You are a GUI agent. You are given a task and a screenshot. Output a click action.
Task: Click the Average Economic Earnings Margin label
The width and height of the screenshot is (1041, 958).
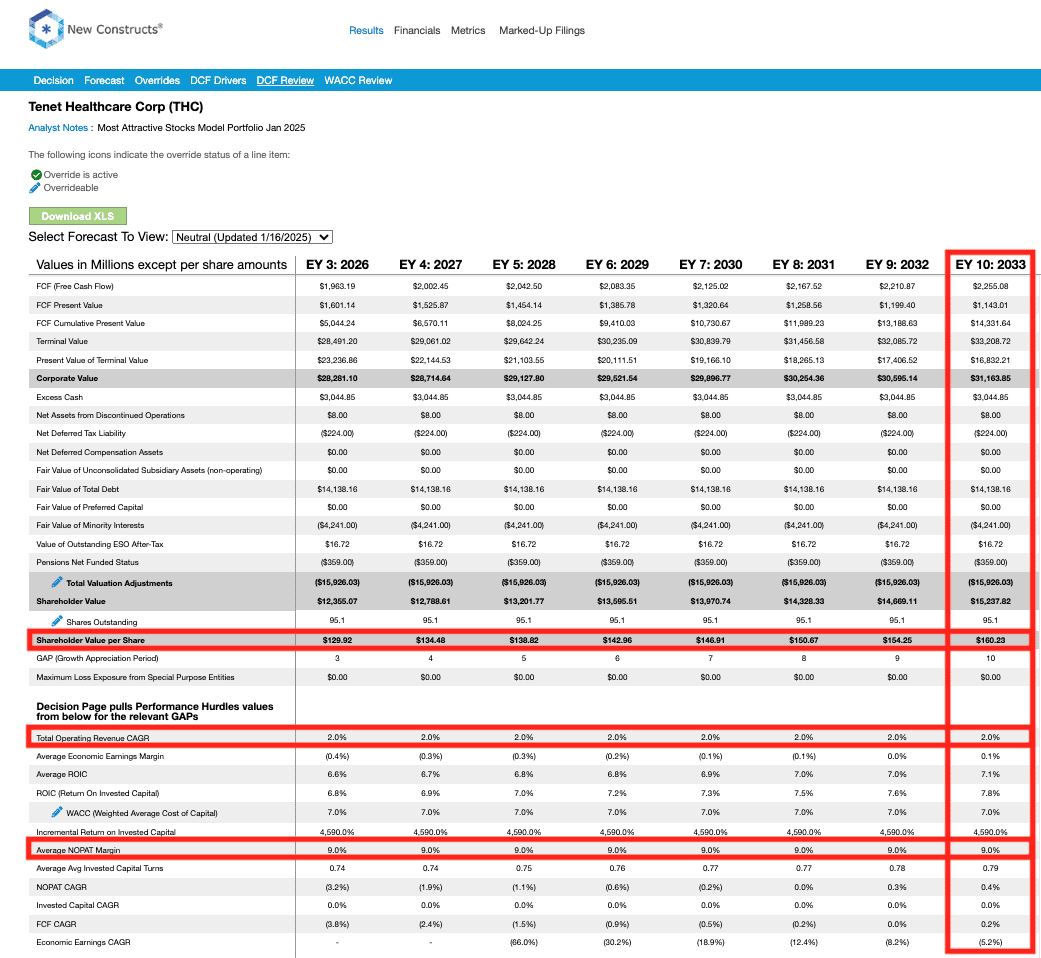(100, 756)
